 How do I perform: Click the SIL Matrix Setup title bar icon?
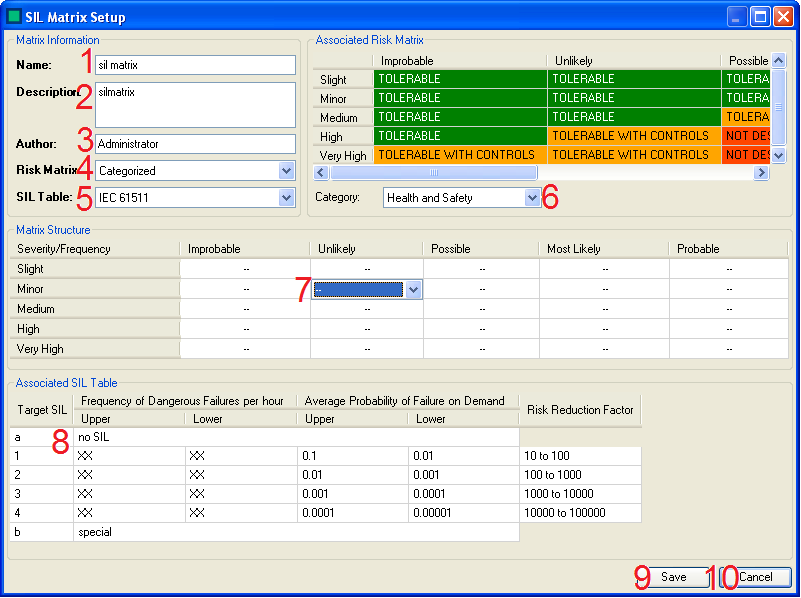tap(14, 17)
